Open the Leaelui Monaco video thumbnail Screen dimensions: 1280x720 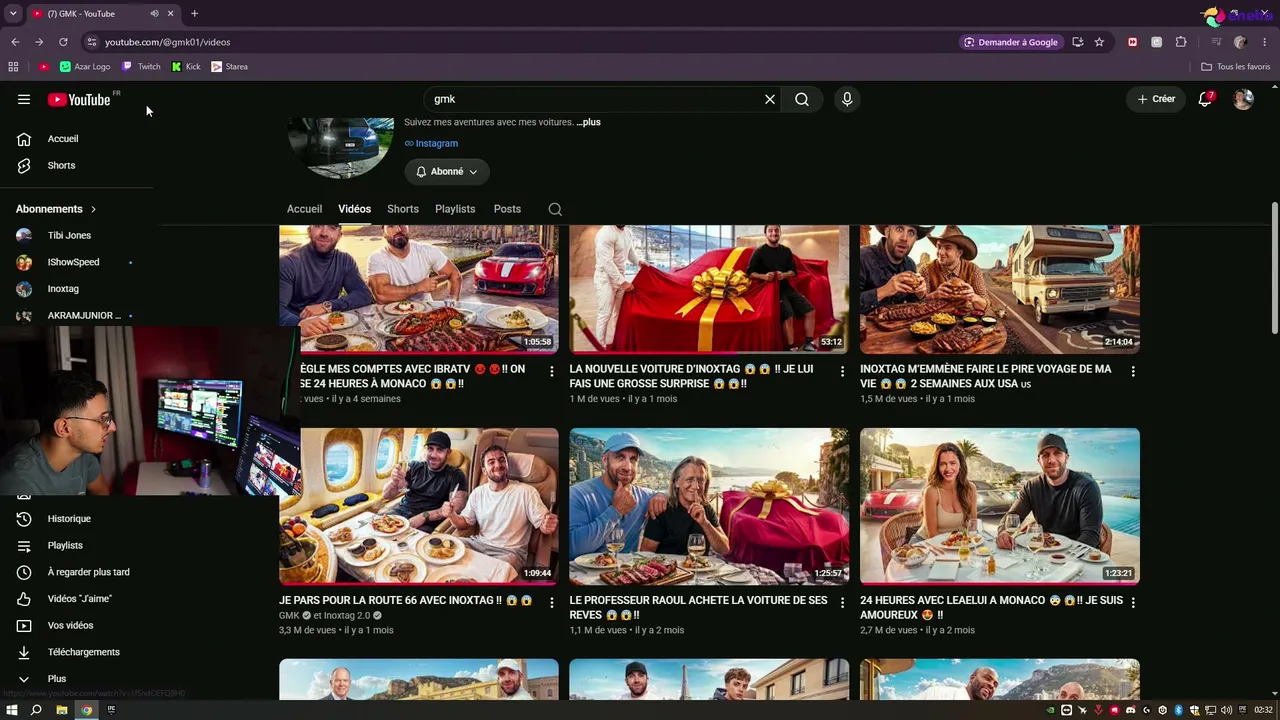(x=1000, y=506)
